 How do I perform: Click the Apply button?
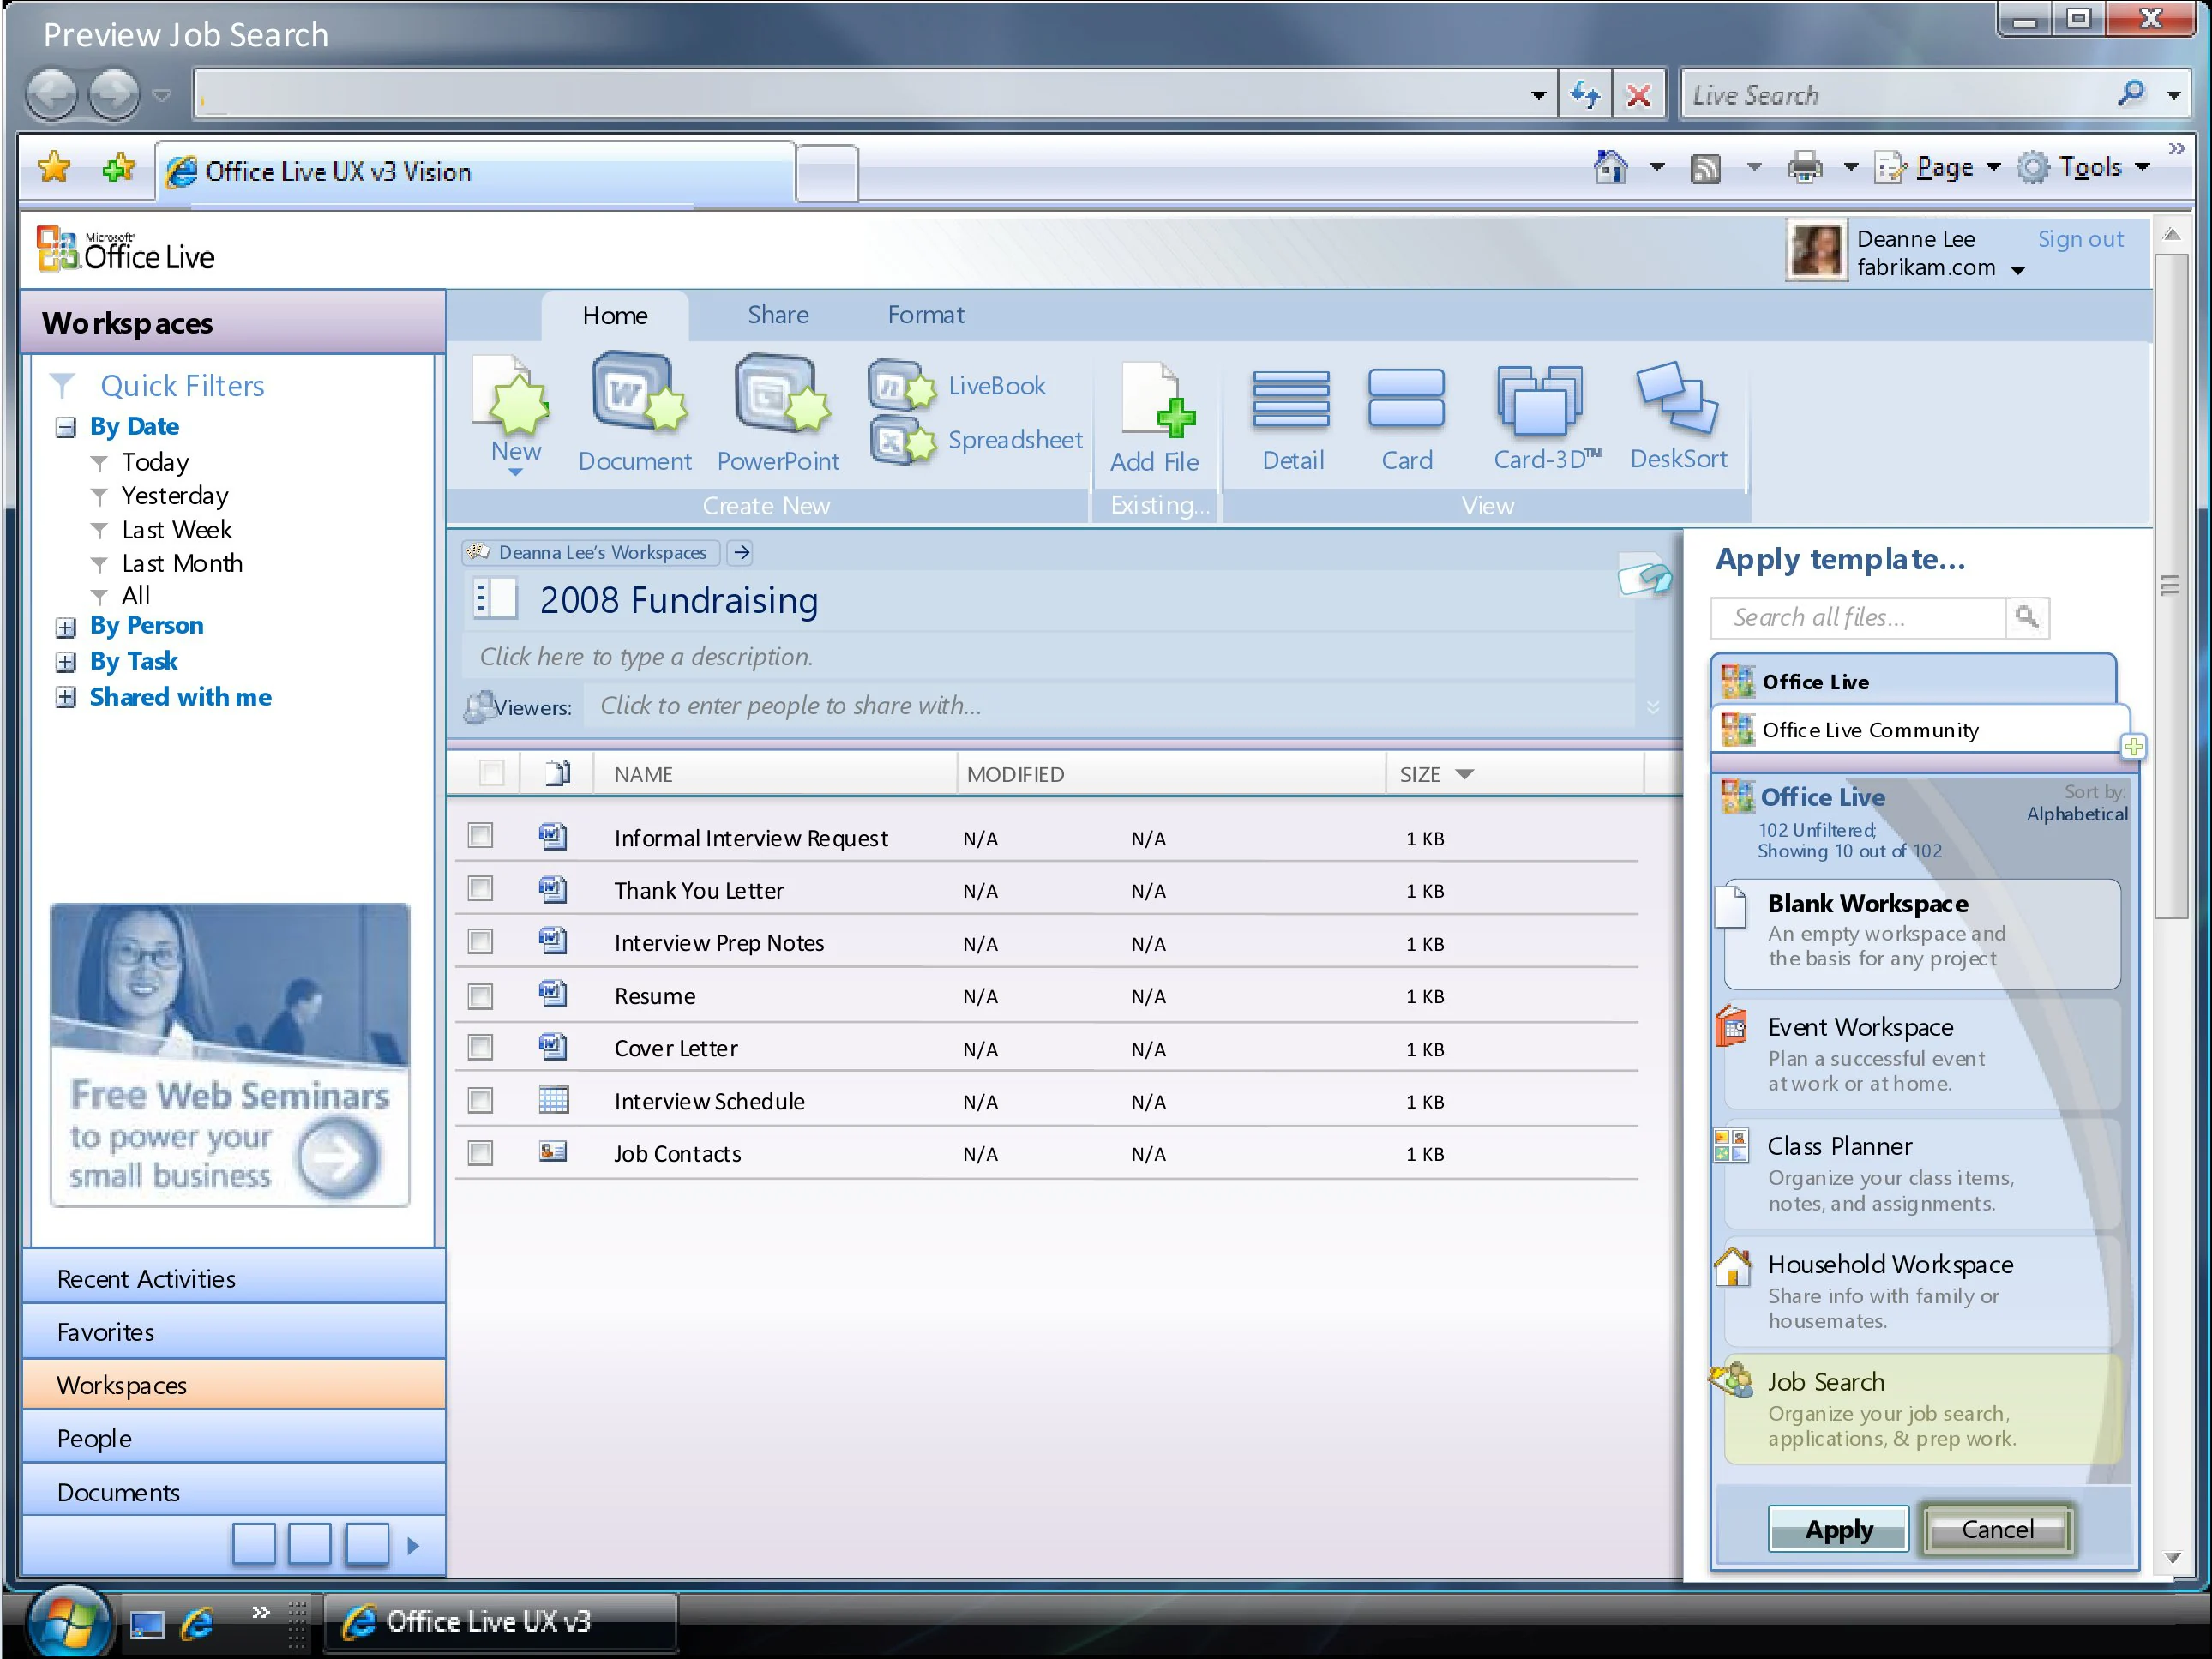click(x=1838, y=1529)
